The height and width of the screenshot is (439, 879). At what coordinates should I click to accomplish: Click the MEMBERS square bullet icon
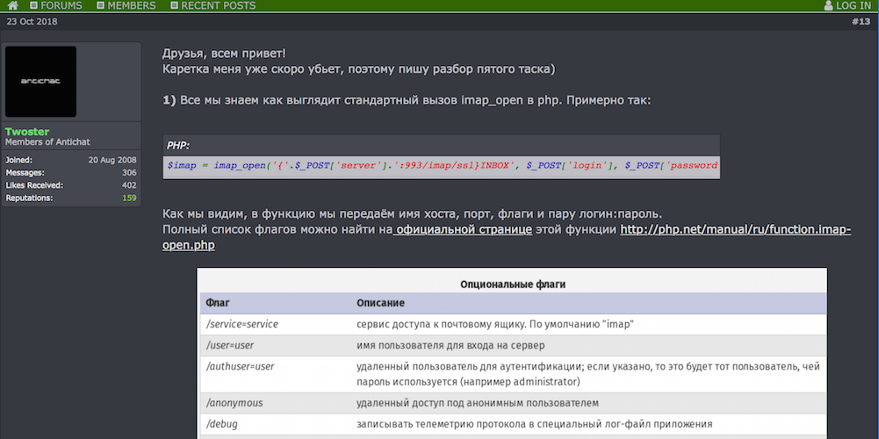pyautogui.click(x=100, y=6)
